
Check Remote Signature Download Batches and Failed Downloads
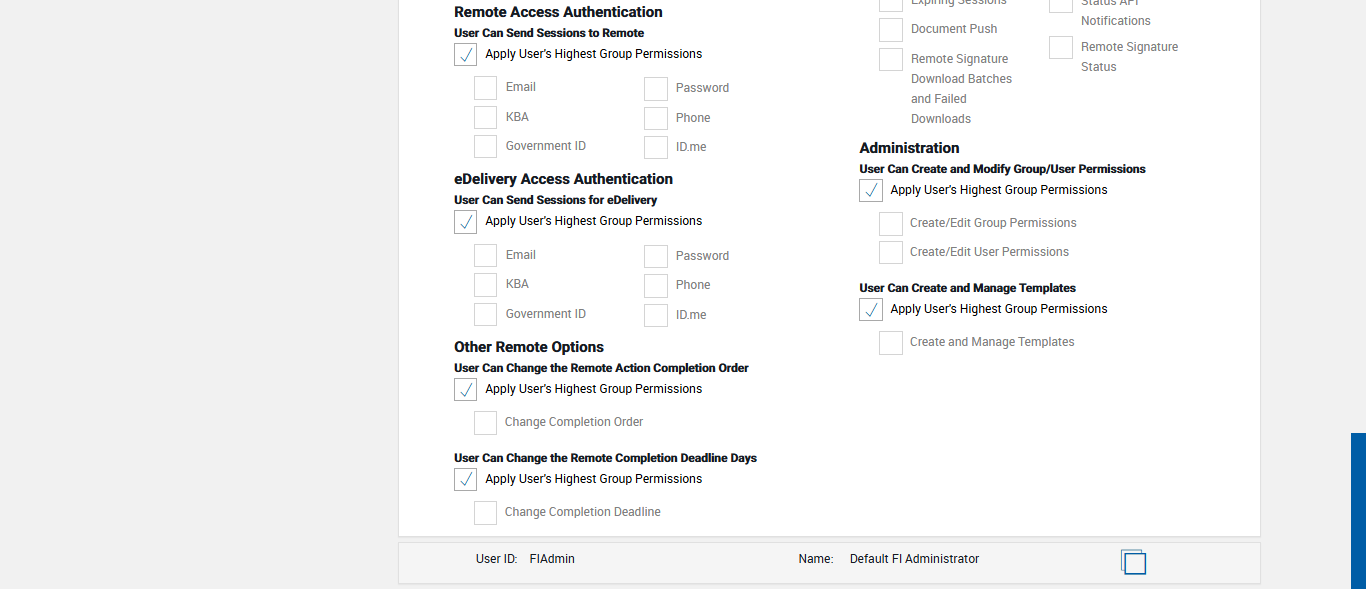click(891, 60)
